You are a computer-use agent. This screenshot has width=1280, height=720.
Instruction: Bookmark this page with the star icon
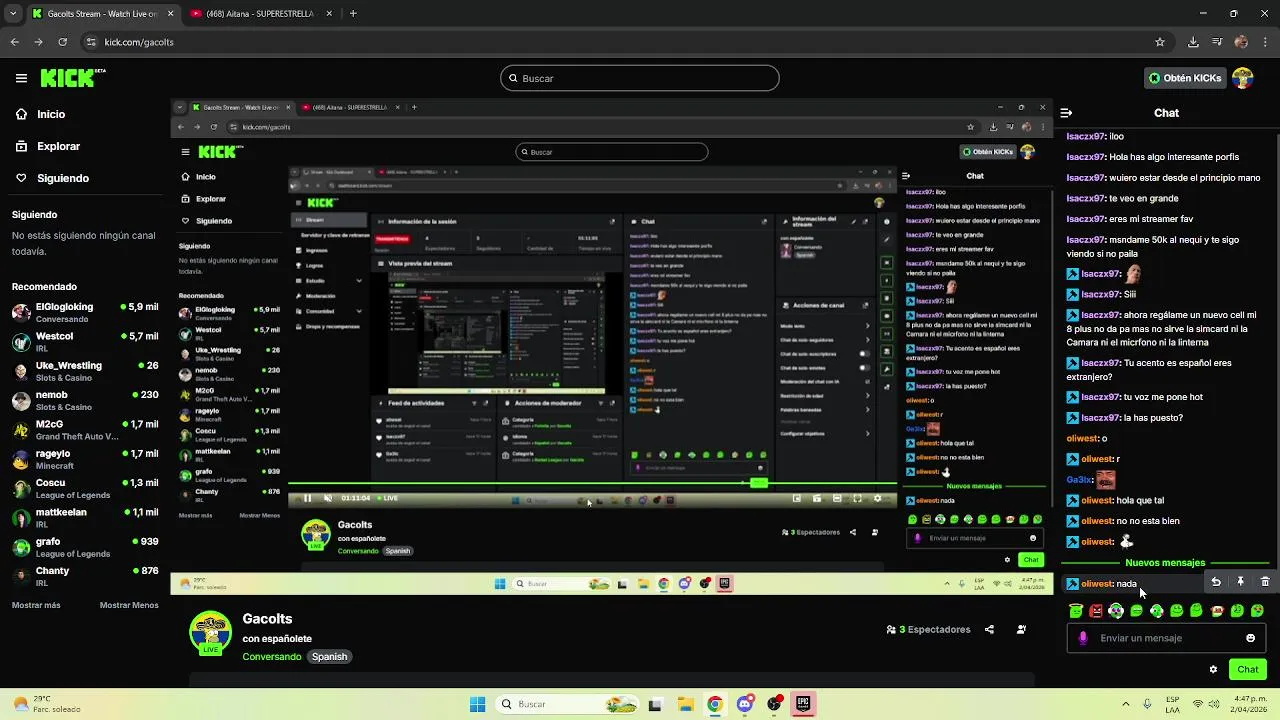coord(1160,42)
